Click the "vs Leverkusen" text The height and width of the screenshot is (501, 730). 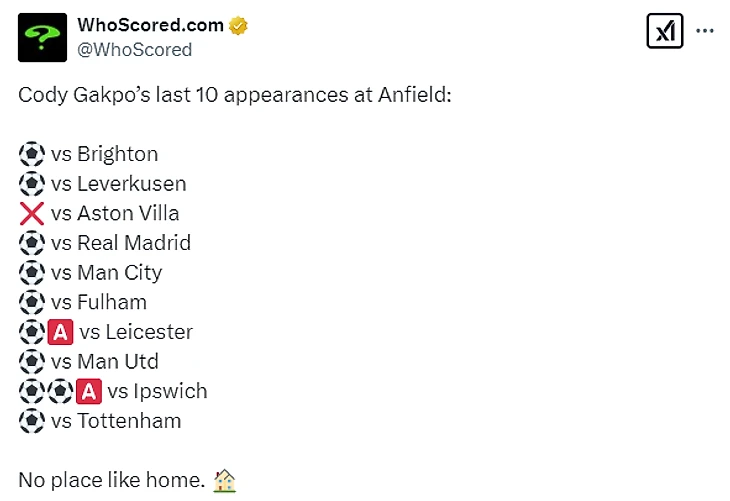[118, 184]
